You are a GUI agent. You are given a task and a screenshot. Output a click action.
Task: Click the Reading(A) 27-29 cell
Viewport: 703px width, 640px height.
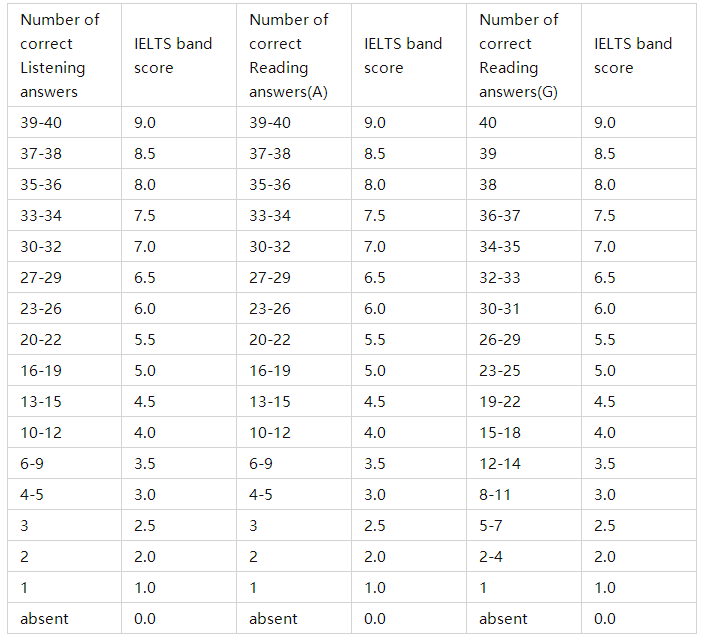click(294, 277)
